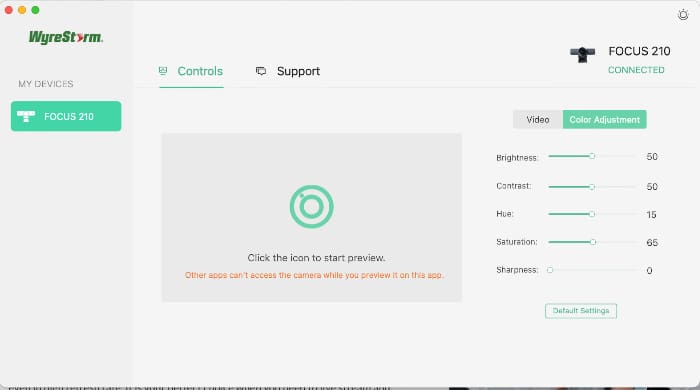Click the Brightness value 50
Viewport: 700px width, 390px height.
coord(652,157)
